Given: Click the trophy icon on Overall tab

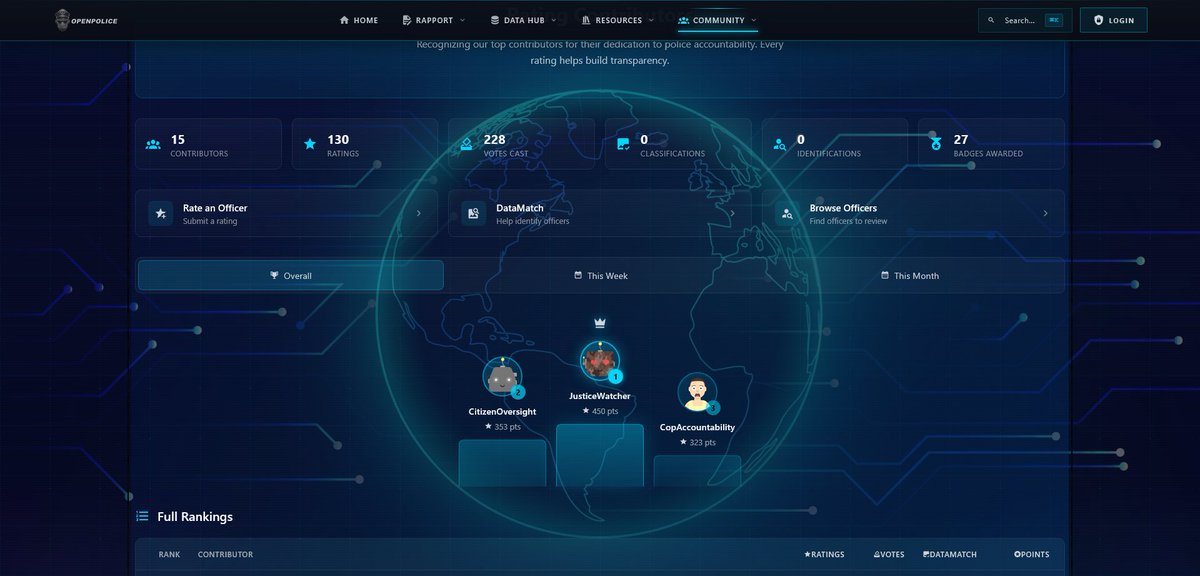Looking at the screenshot, I should click(x=274, y=275).
